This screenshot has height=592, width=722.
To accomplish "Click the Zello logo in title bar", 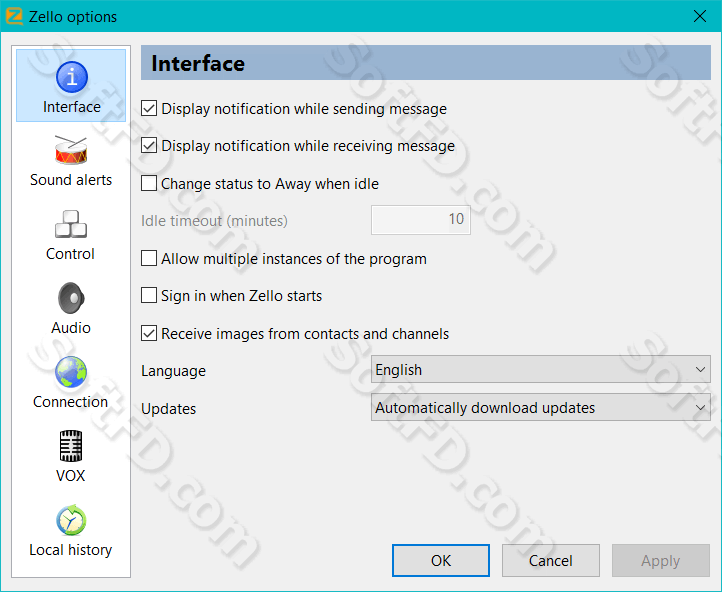I will pos(14,16).
